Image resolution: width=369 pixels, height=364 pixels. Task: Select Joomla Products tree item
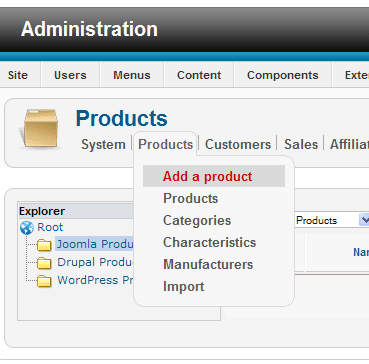click(x=95, y=244)
